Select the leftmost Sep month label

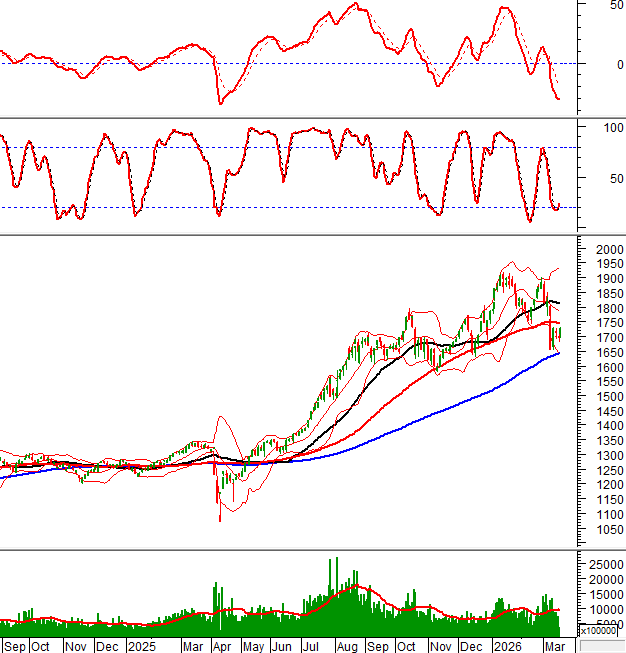coord(14,646)
